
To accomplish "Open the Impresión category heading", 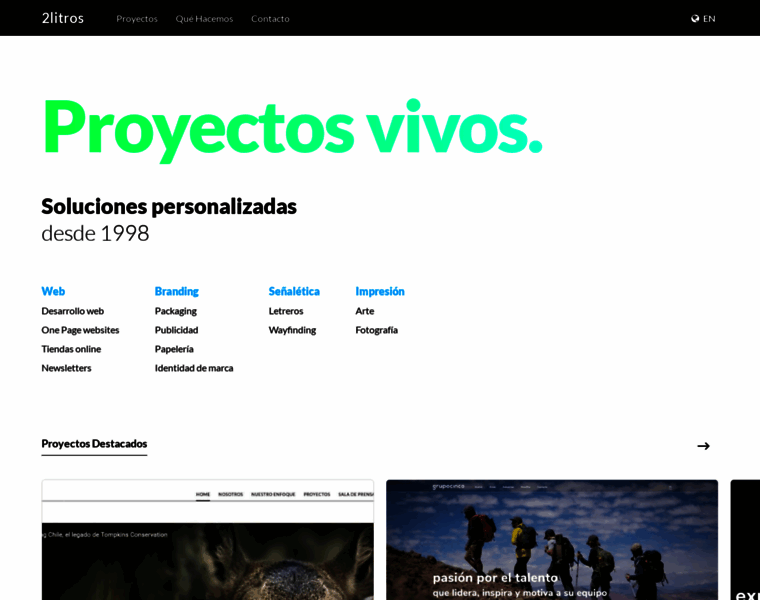I will 380,291.
